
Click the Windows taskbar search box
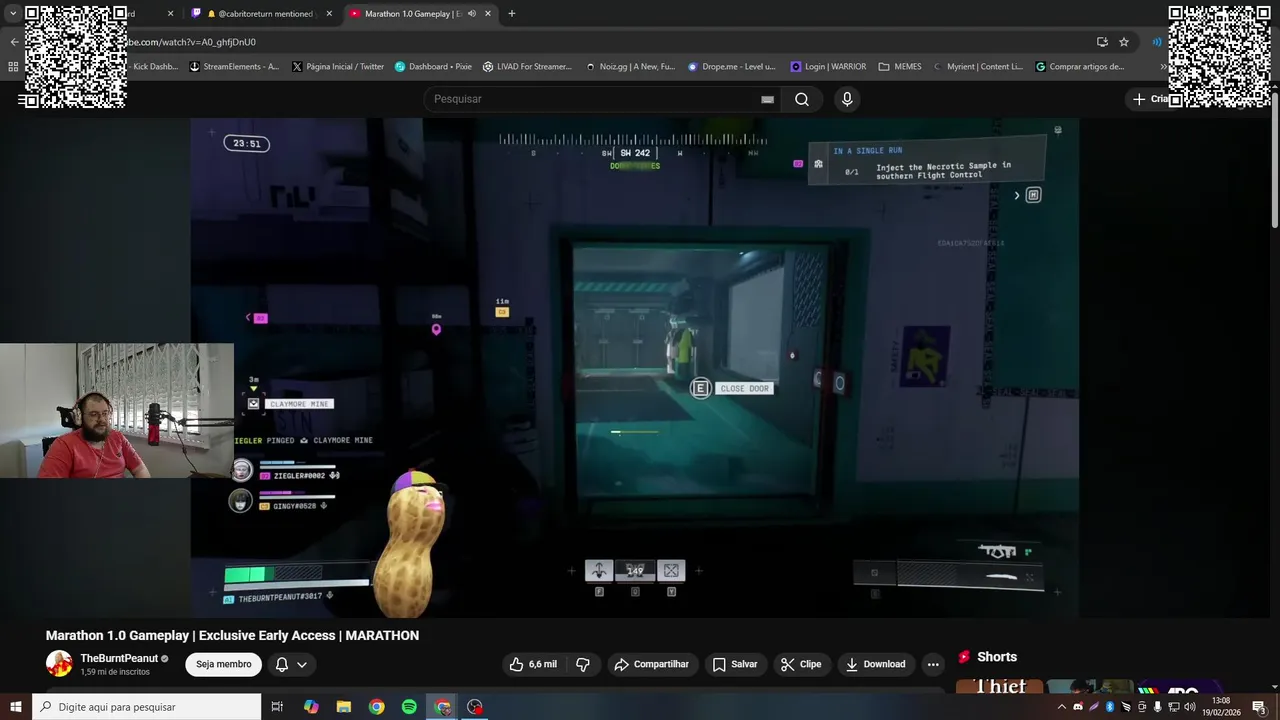[146, 707]
